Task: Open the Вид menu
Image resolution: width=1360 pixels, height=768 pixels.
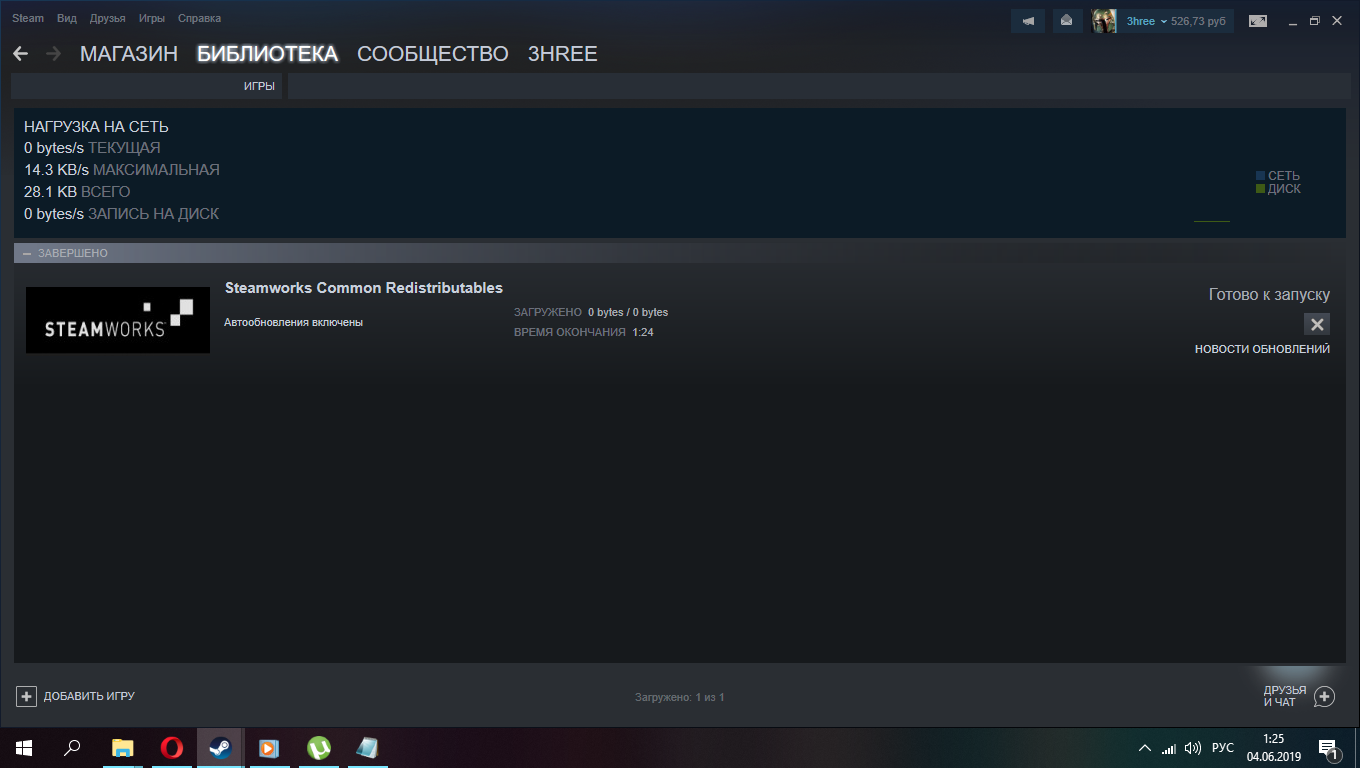Action: pos(67,19)
